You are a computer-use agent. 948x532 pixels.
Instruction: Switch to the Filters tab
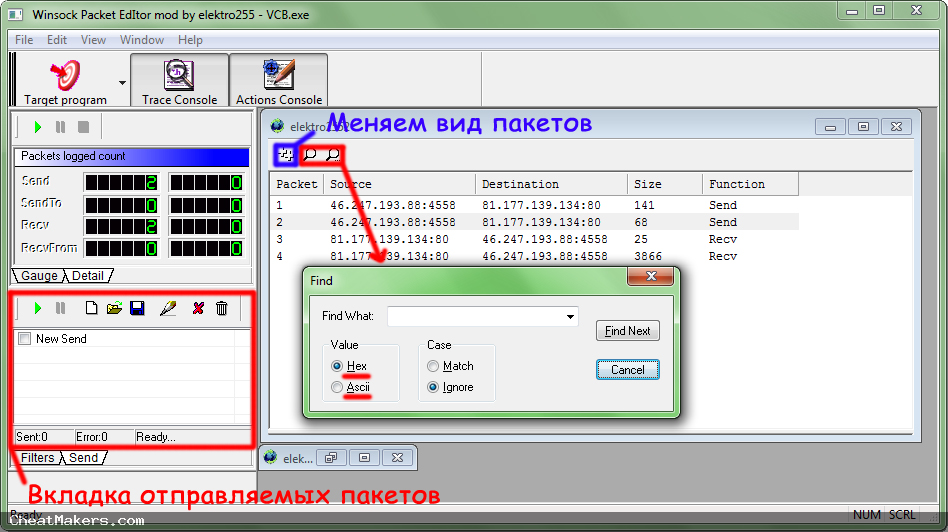(x=37, y=458)
